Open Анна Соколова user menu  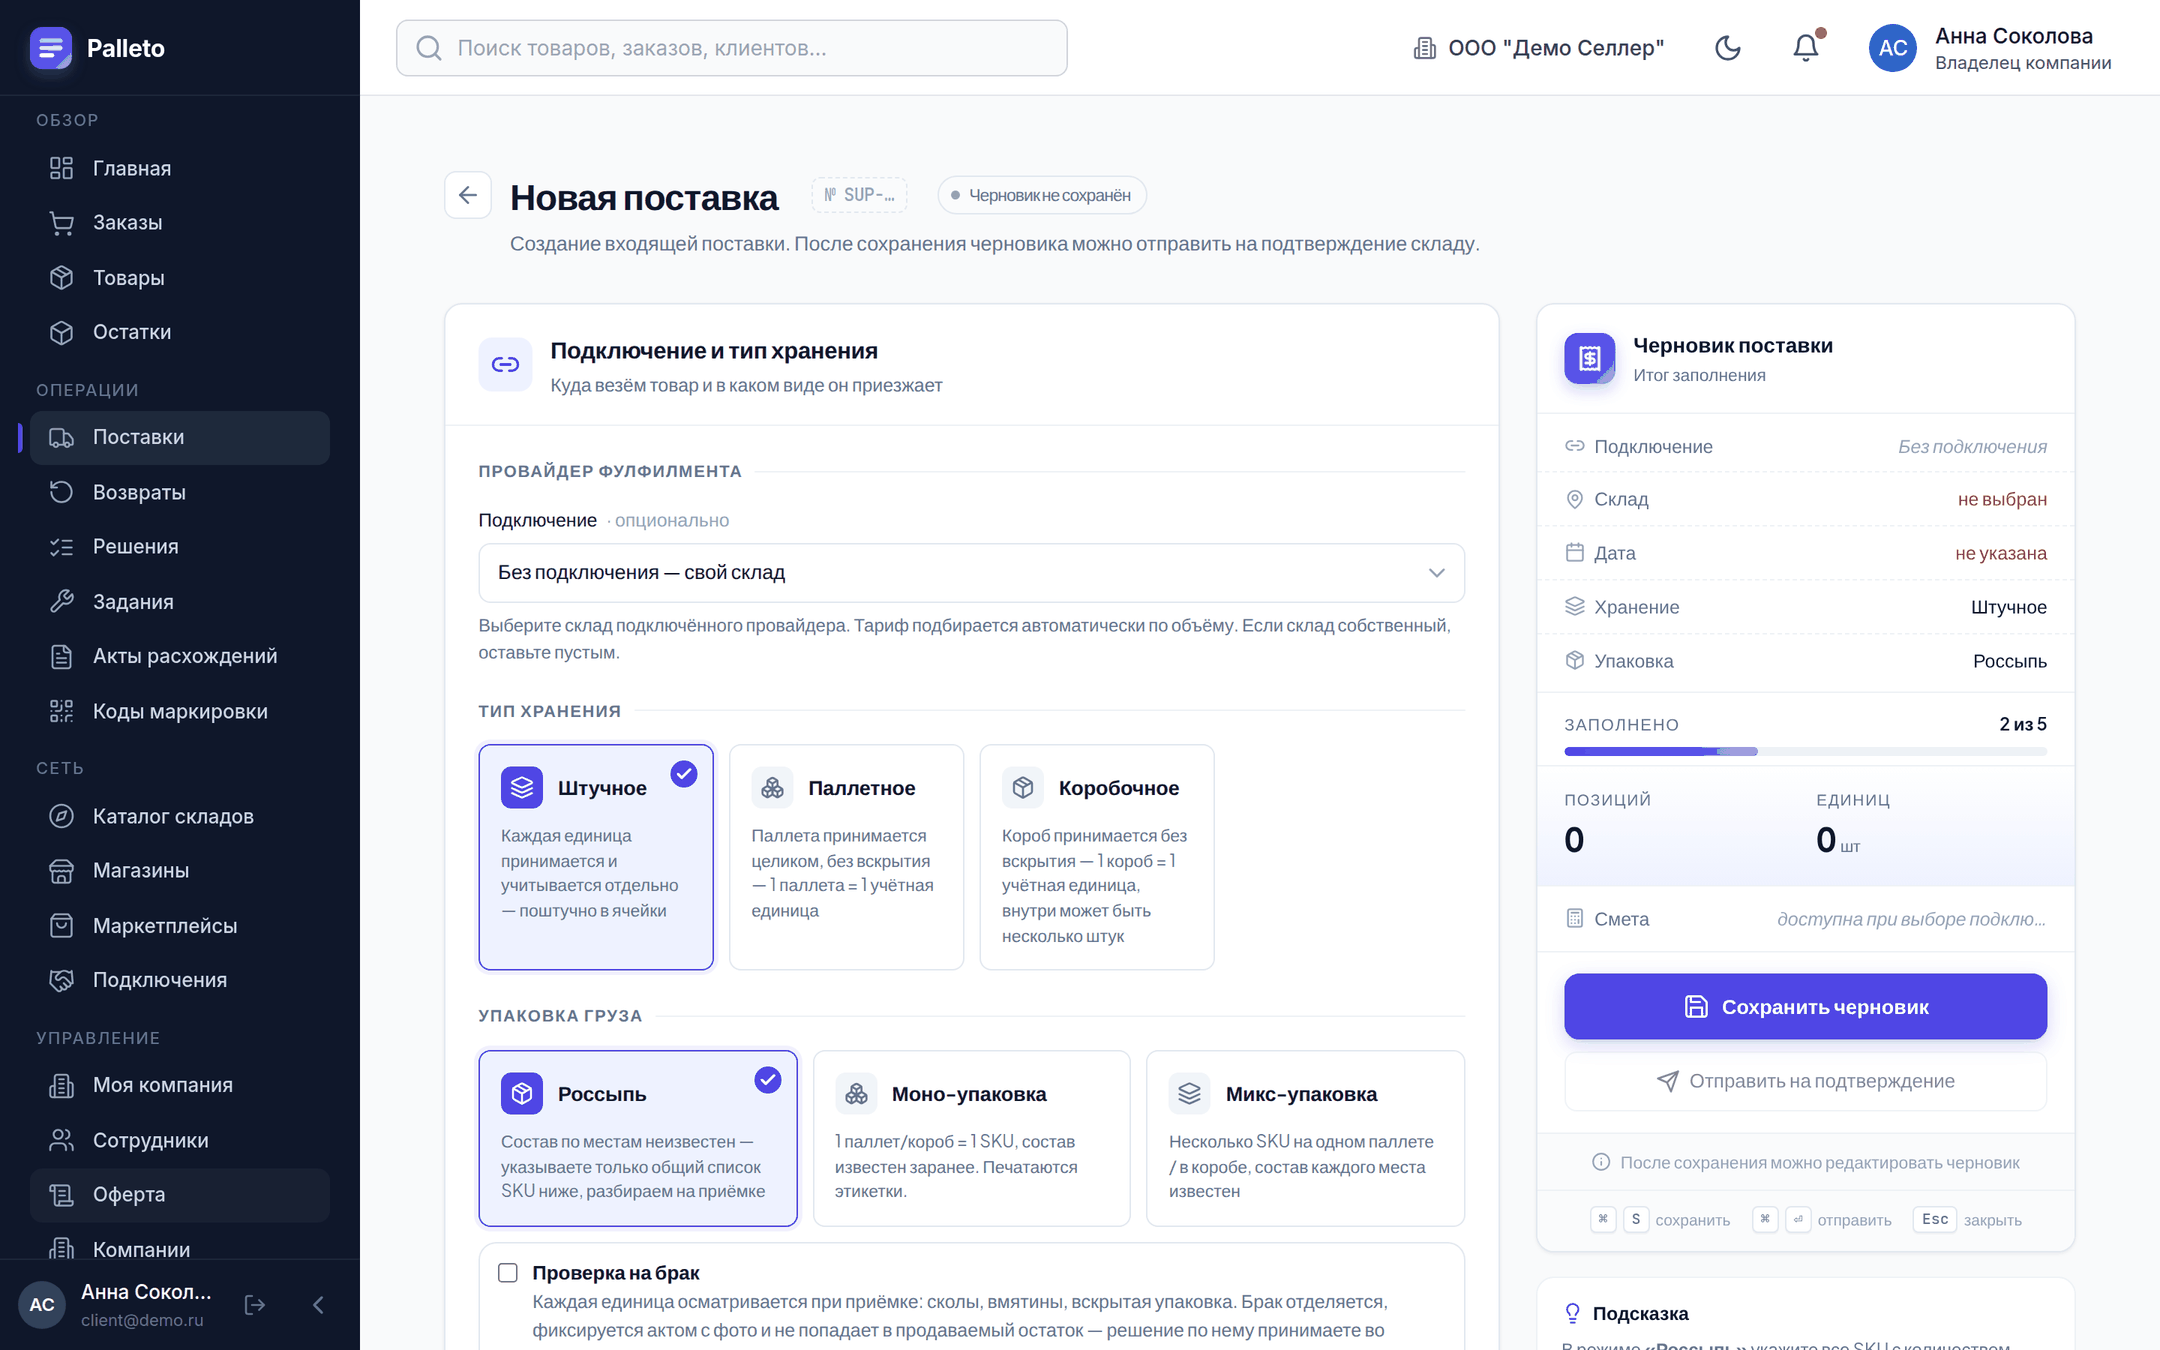1991,48
